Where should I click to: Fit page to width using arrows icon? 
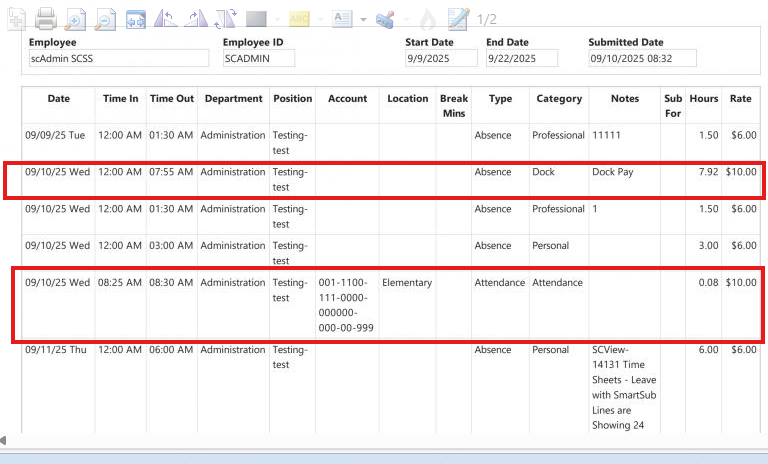(136, 20)
